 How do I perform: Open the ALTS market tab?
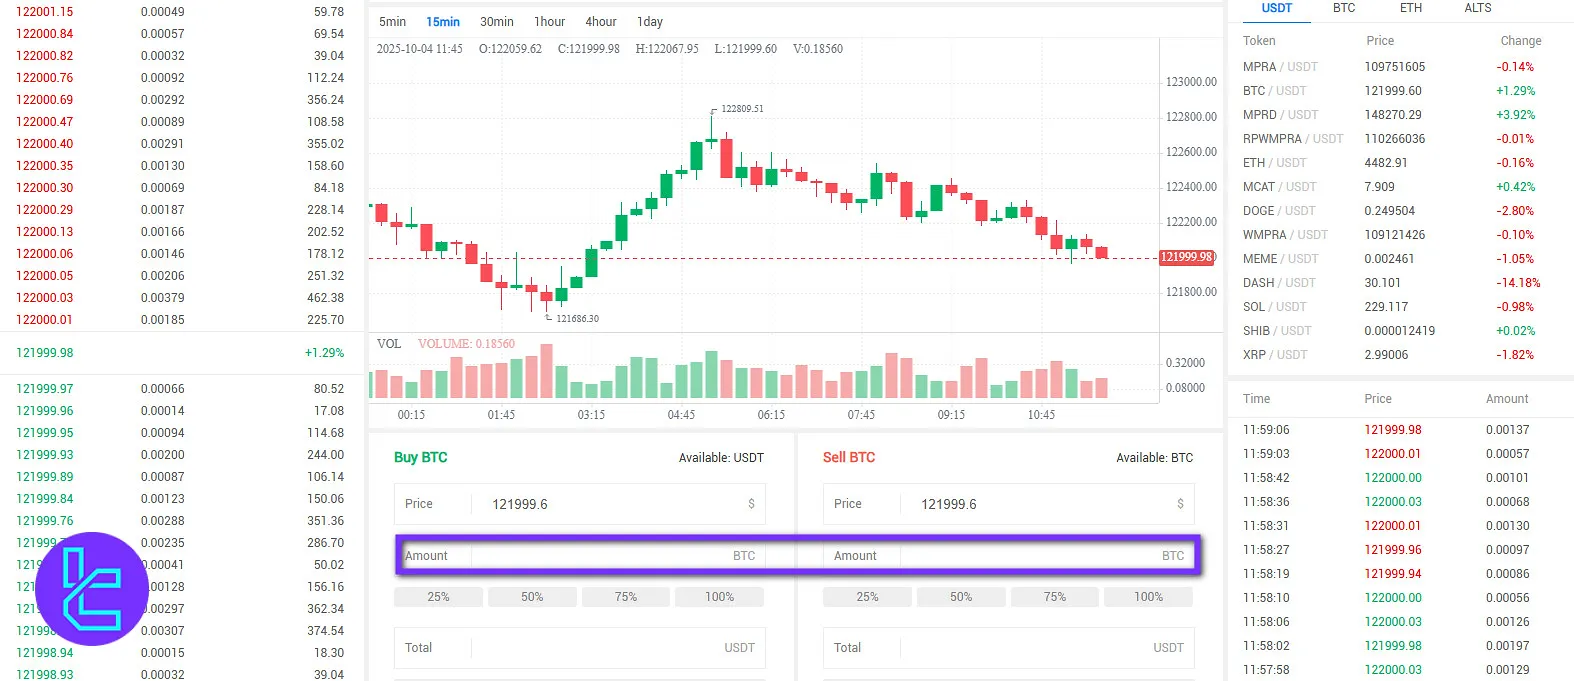pos(1477,8)
